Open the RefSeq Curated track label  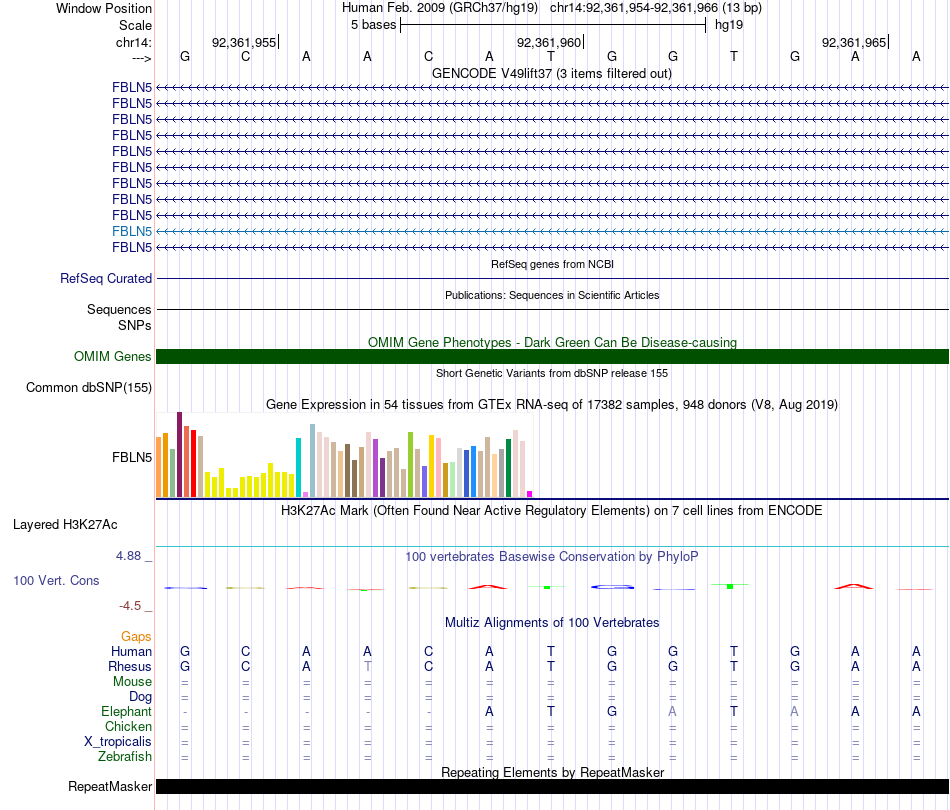[106, 279]
